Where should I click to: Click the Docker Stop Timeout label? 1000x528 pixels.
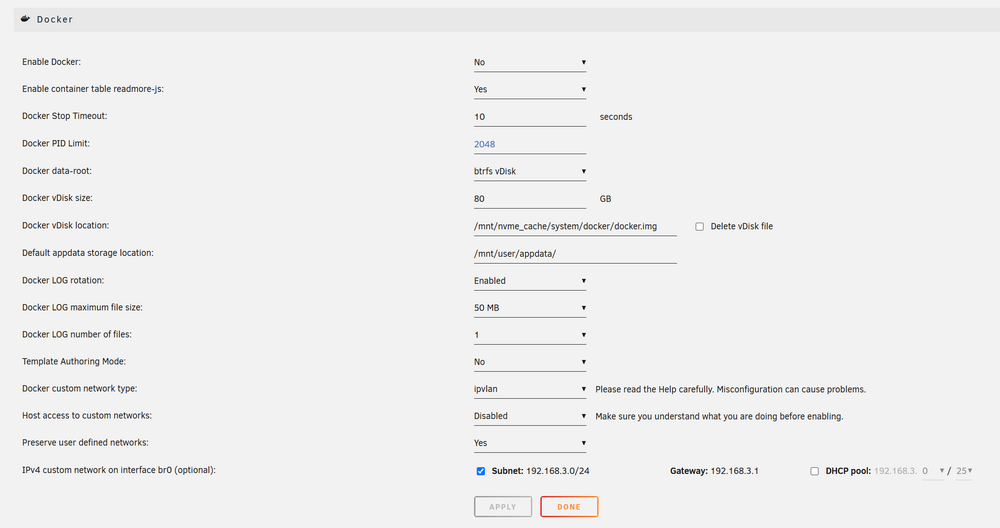click(64, 116)
